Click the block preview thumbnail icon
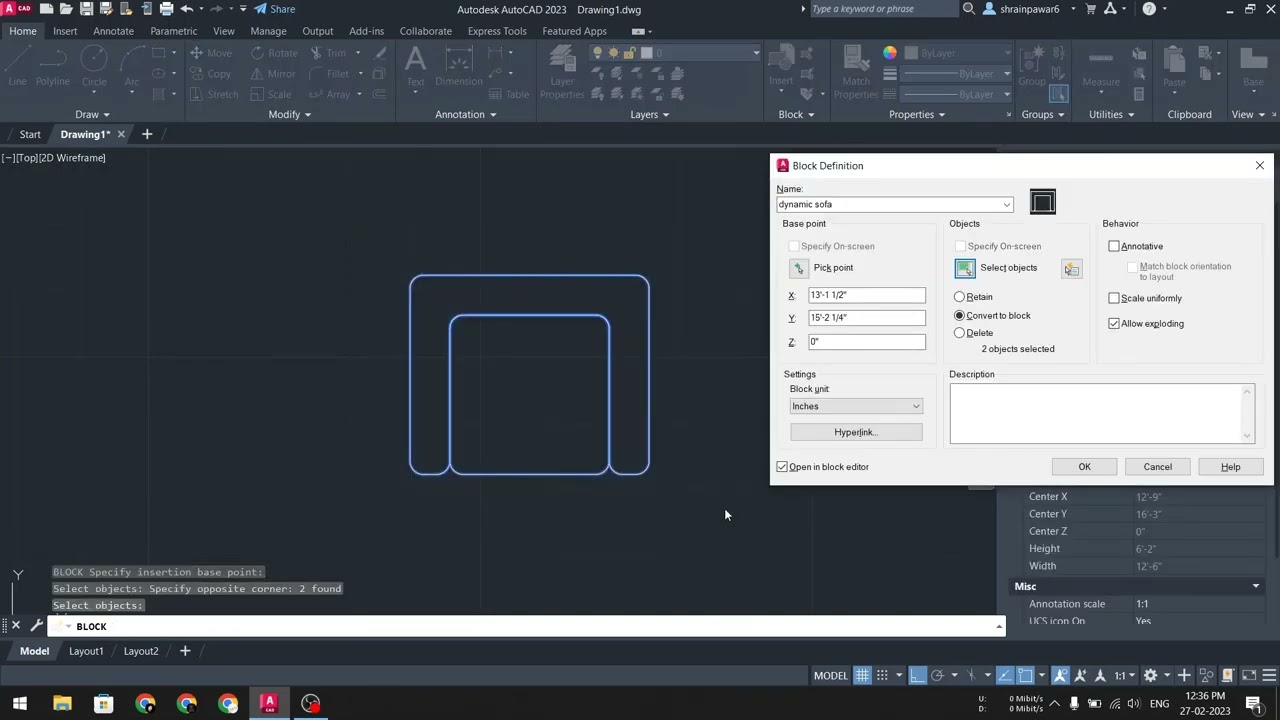The height and width of the screenshot is (720, 1280). 1042,203
